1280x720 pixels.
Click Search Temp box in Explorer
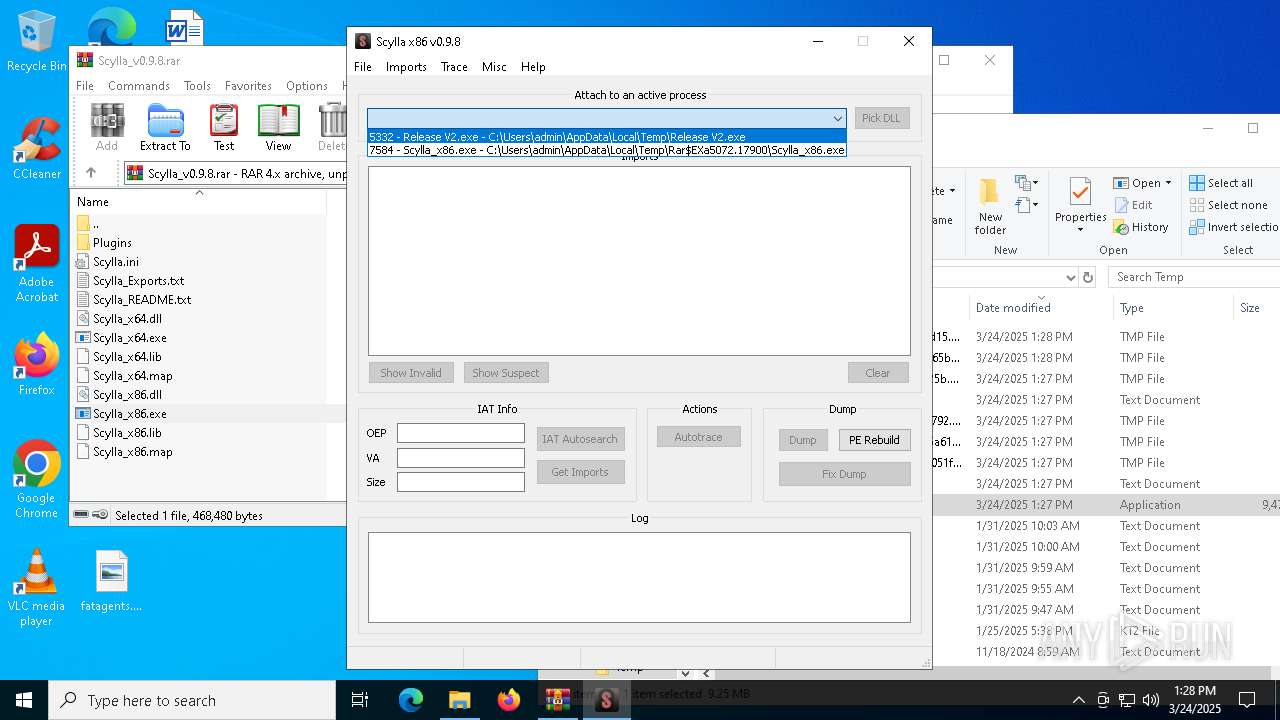[x=1192, y=277]
